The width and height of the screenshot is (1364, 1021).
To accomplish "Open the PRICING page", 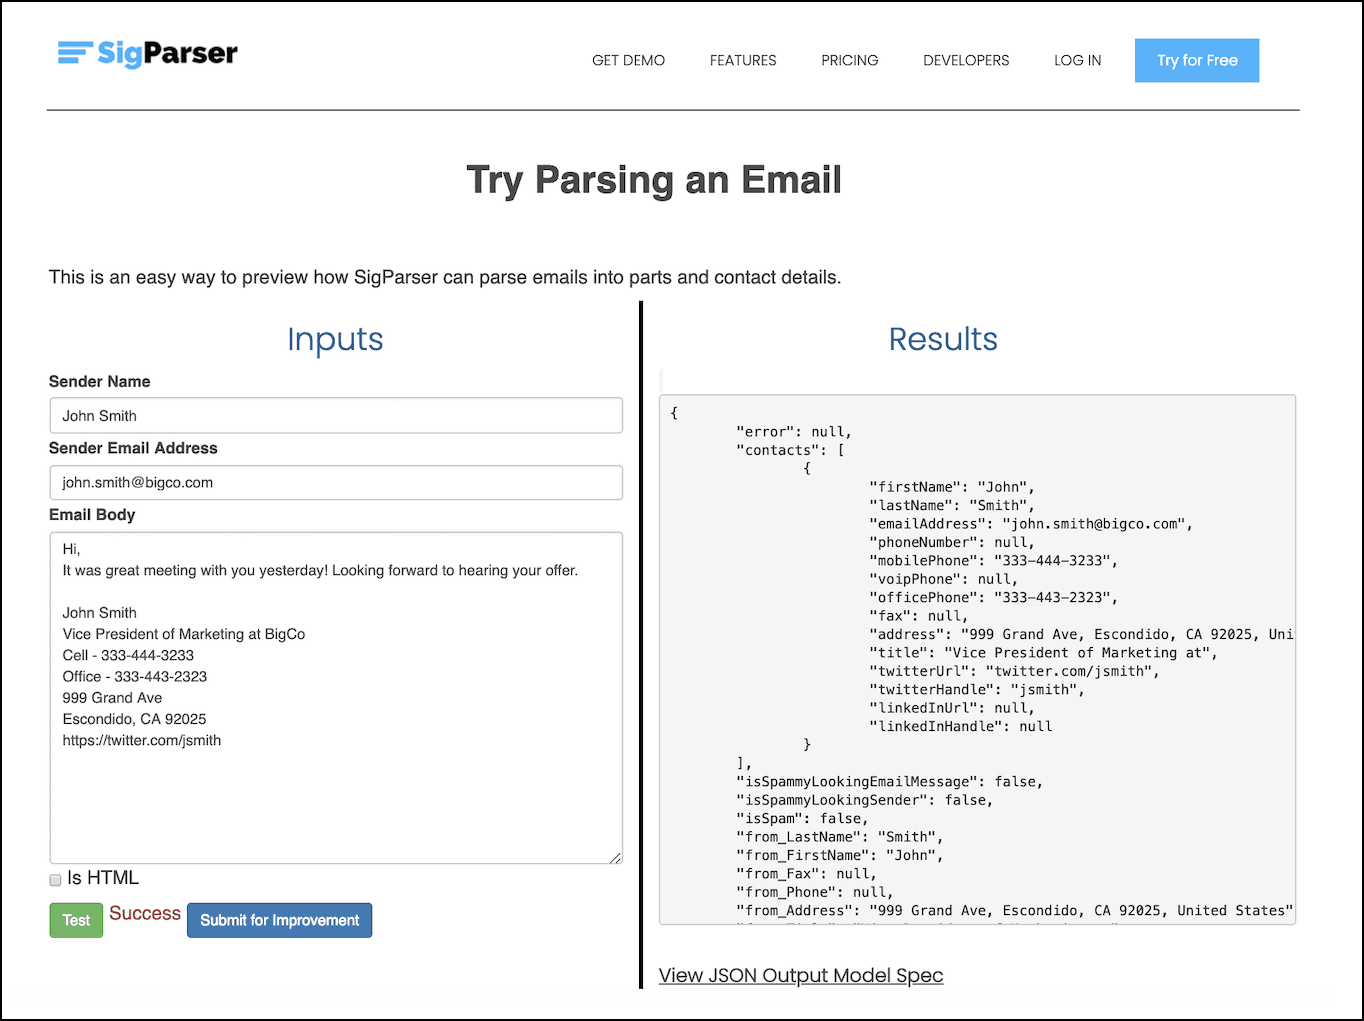I will (850, 61).
